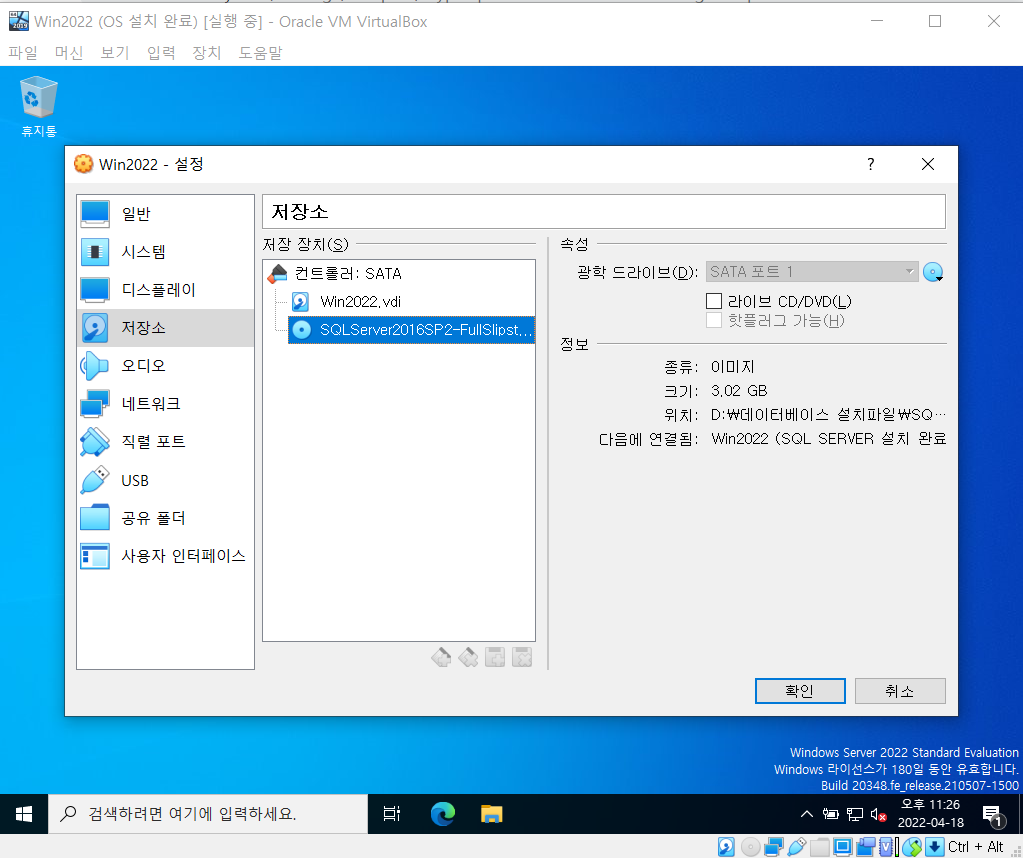Open the 공유 폴더 (Shared Folders) settings page
Image resolution: width=1023 pixels, height=858 pixels.
[164, 518]
